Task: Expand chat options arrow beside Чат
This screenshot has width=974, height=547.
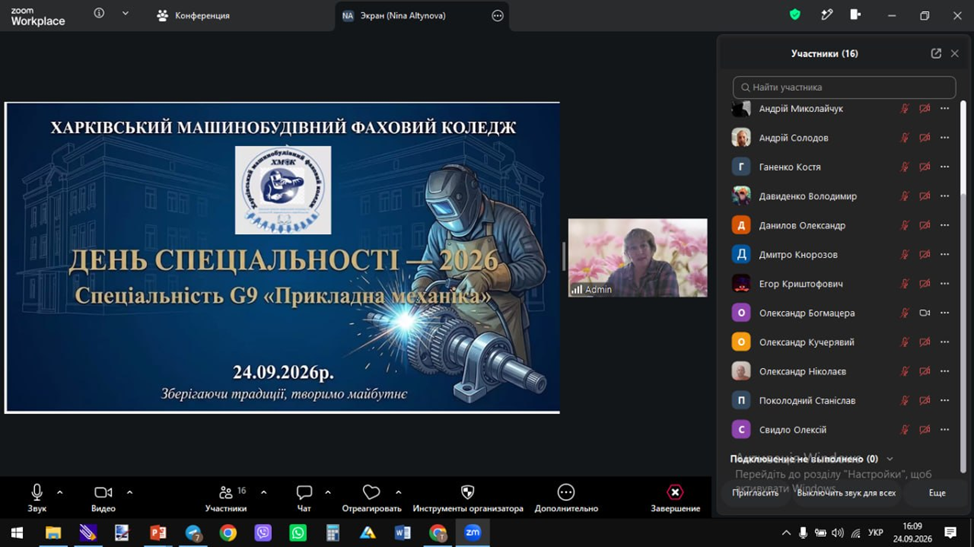Action: point(328,492)
